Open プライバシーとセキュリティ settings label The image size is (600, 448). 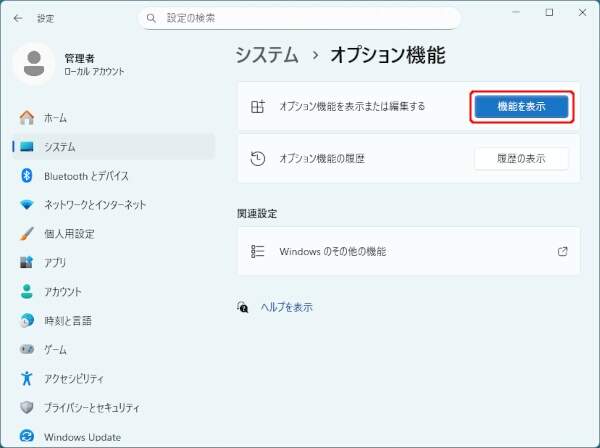tap(91, 407)
